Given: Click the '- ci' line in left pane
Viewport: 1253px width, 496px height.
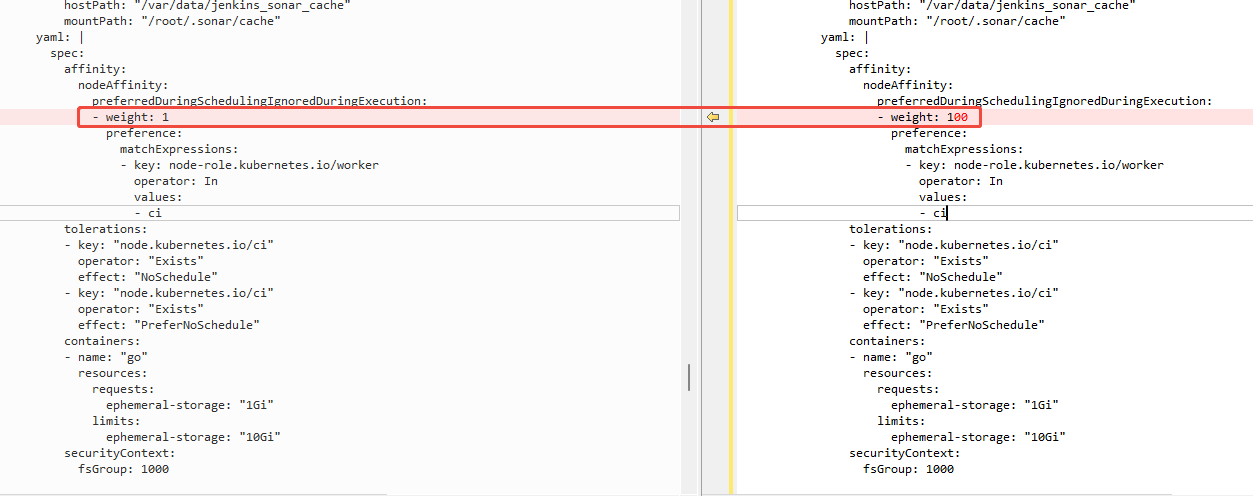Looking at the screenshot, I should click(148, 213).
